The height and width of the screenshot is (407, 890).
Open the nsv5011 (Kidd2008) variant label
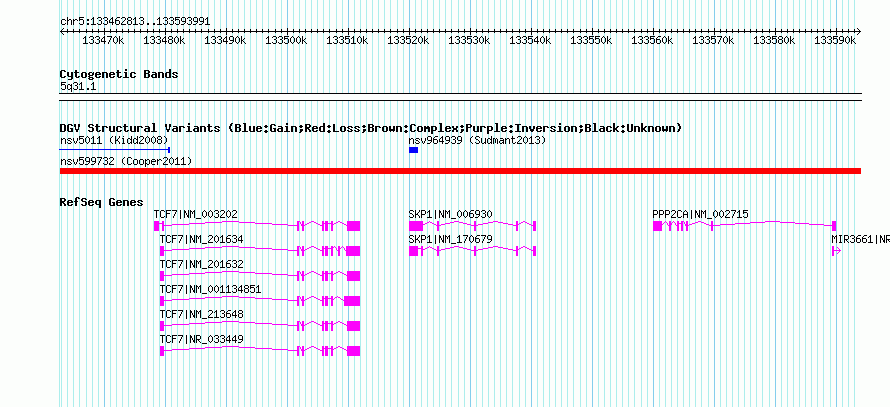pos(114,140)
